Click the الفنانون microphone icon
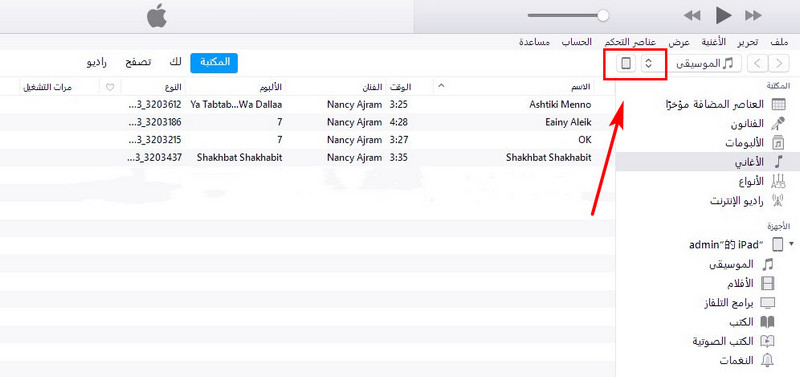The width and height of the screenshot is (800, 377). click(x=779, y=123)
